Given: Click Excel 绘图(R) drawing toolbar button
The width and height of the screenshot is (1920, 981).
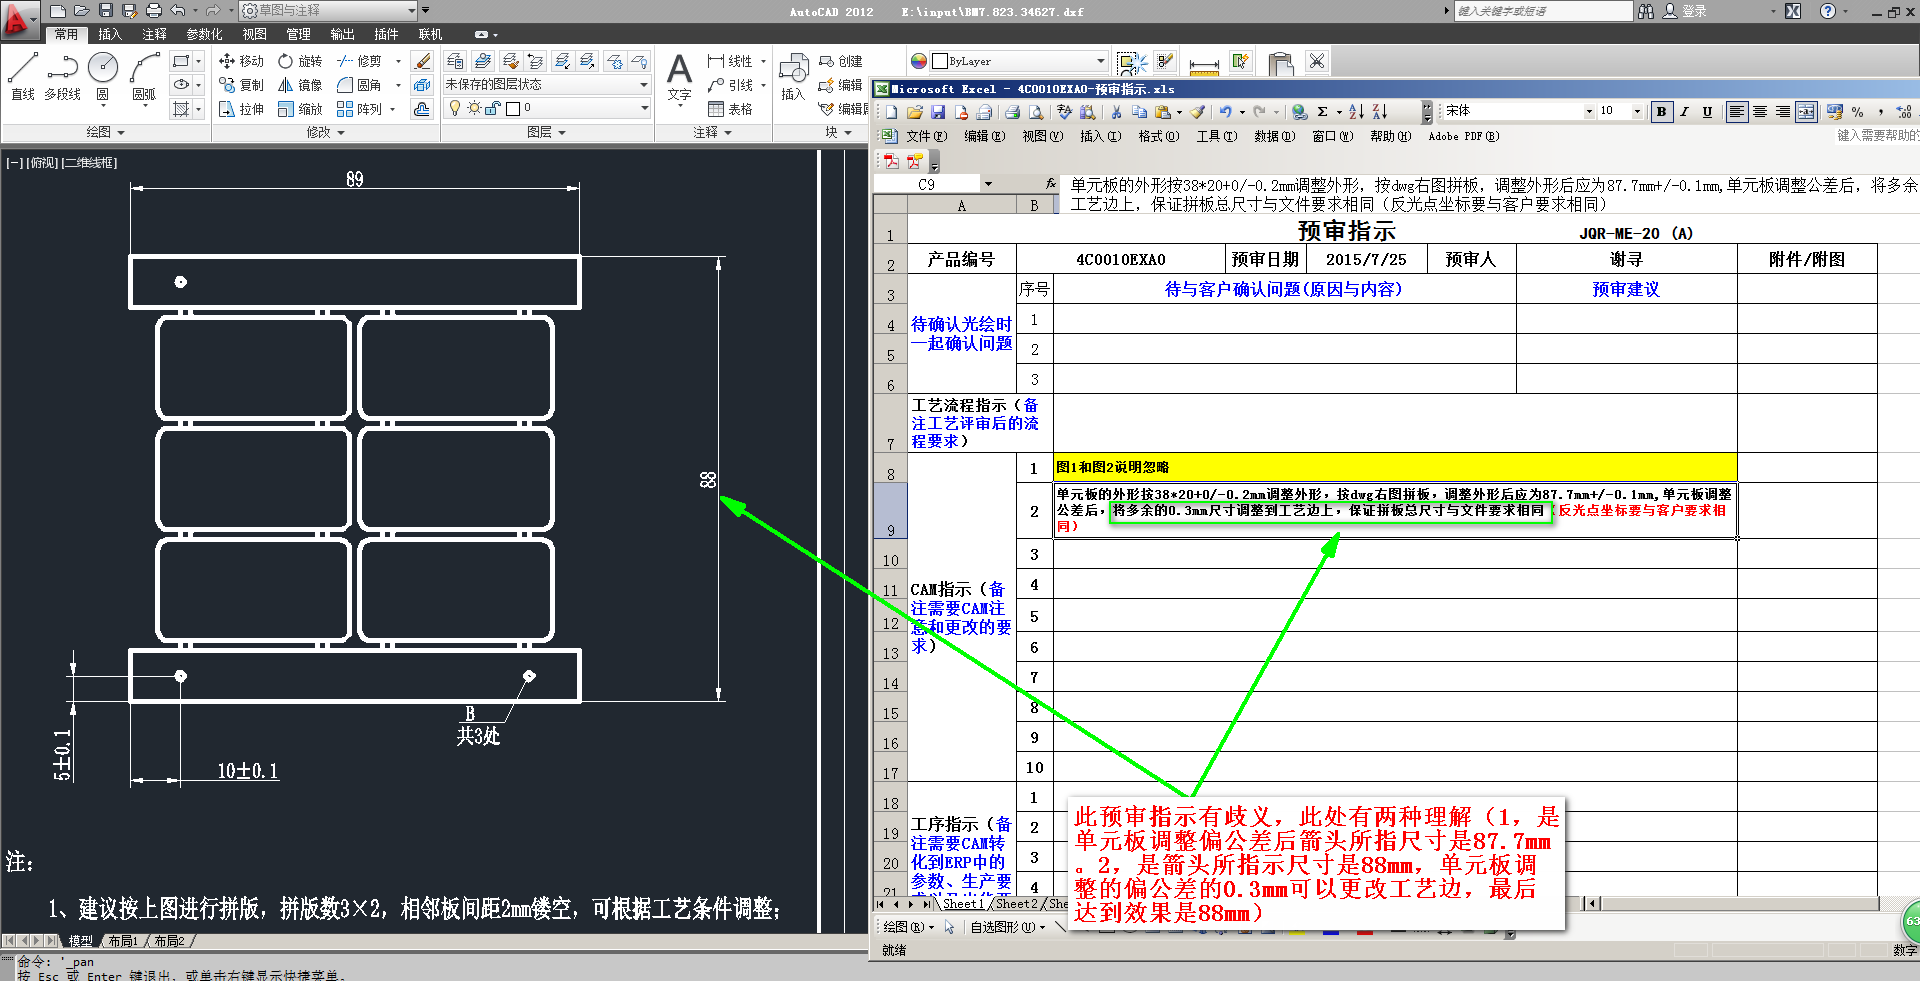Looking at the screenshot, I should click(x=908, y=928).
